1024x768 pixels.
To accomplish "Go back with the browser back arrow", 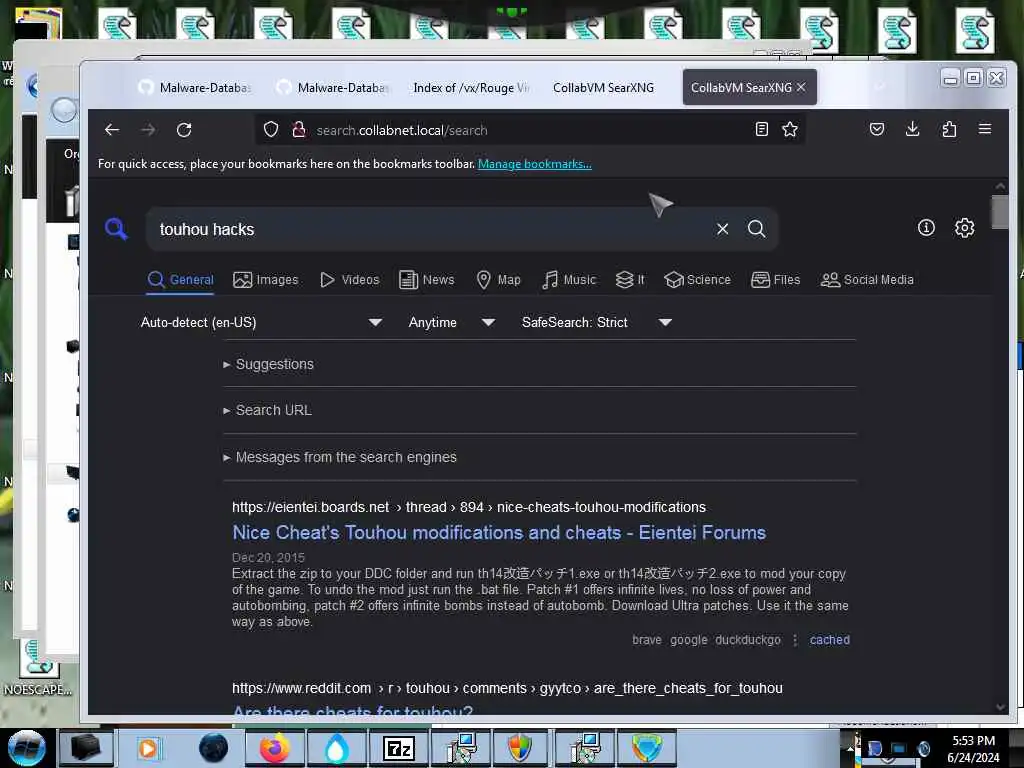I will pyautogui.click(x=112, y=130).
